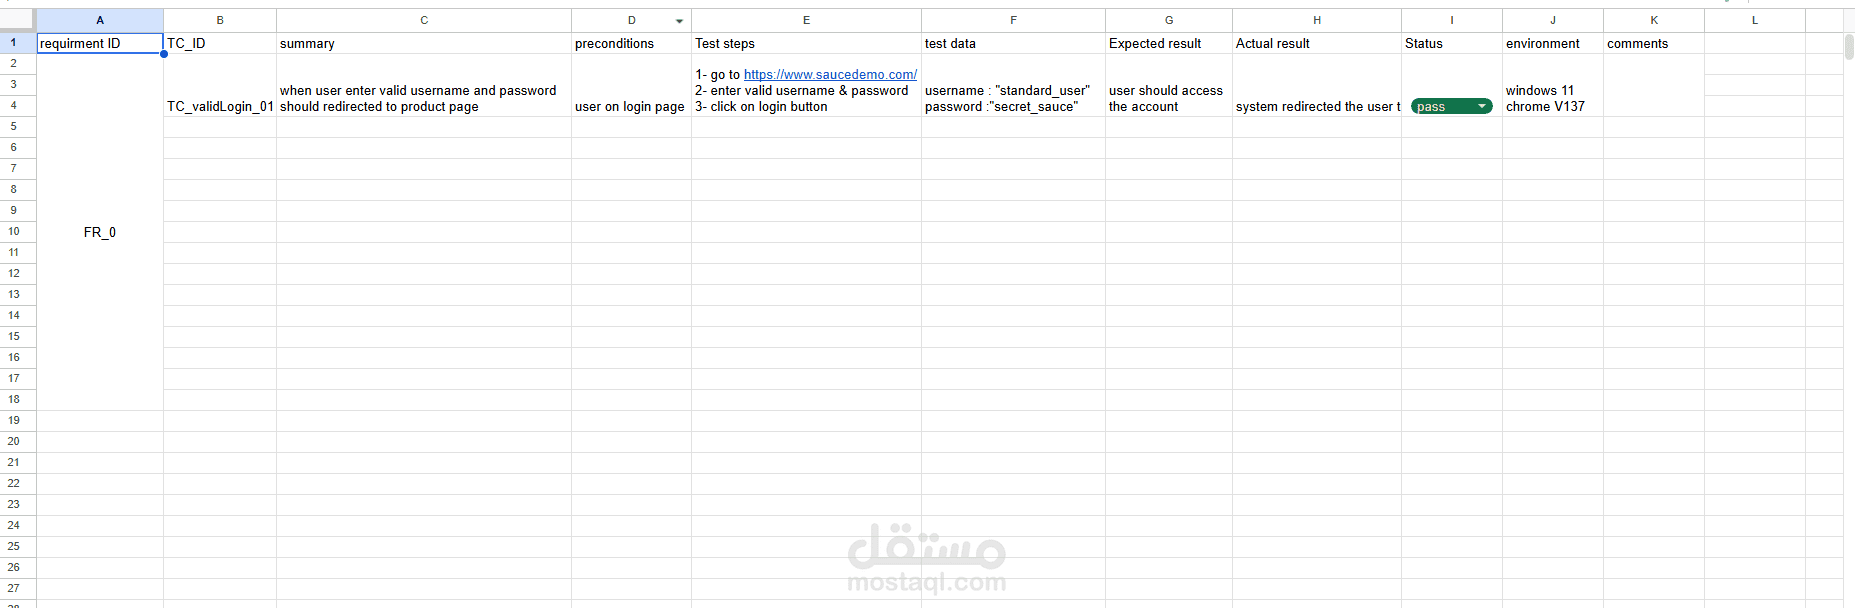Screen dimensions: 1855x608
Task: Click the vertical scrollbar thumb
Action: pos(1849,47)
